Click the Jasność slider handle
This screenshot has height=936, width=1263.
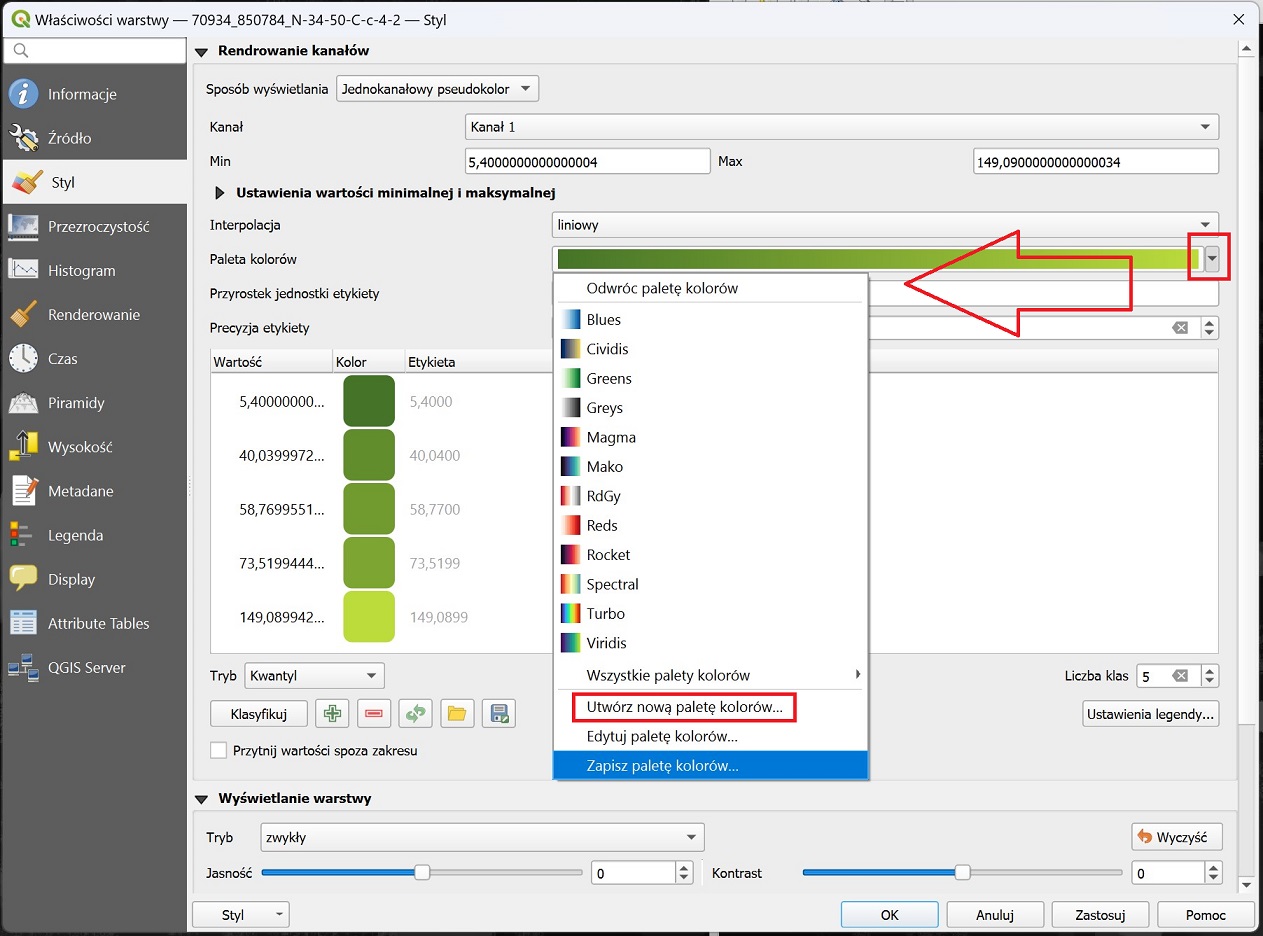point(422,872)
